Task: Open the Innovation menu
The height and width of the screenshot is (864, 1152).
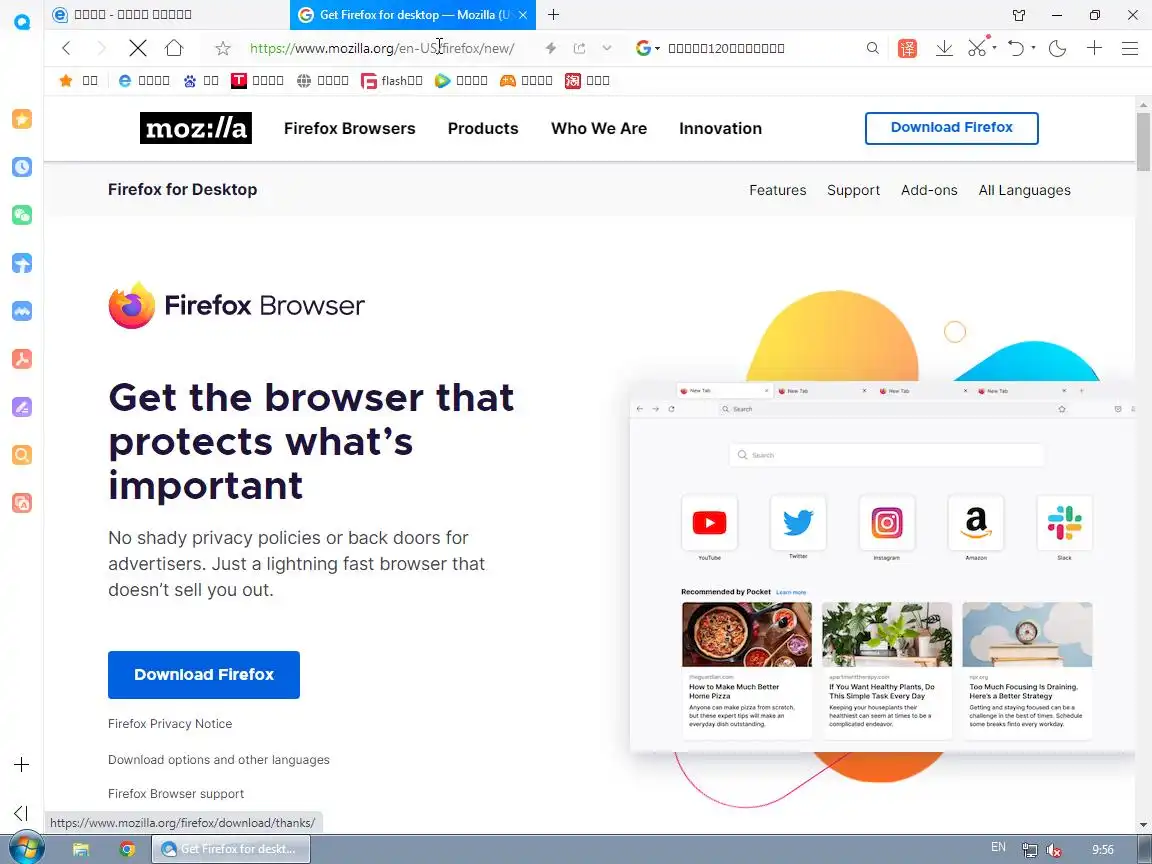Action: (x=720, y=129)
